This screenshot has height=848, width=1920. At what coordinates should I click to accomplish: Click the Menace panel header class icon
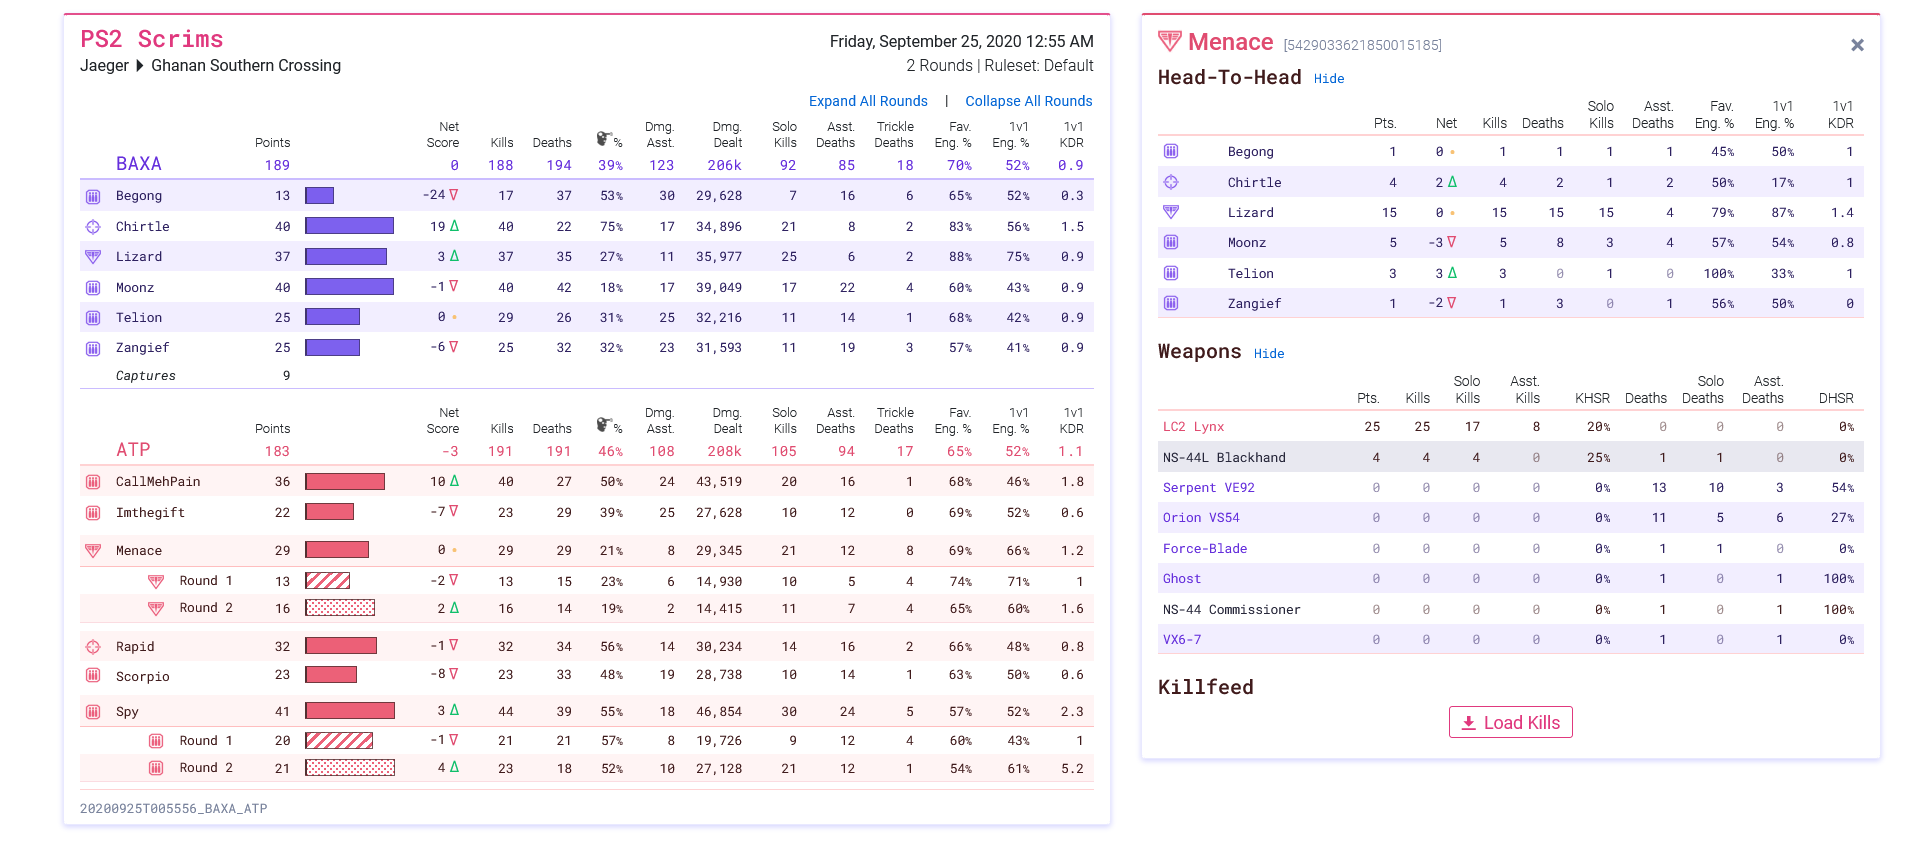coord(1170,41)
